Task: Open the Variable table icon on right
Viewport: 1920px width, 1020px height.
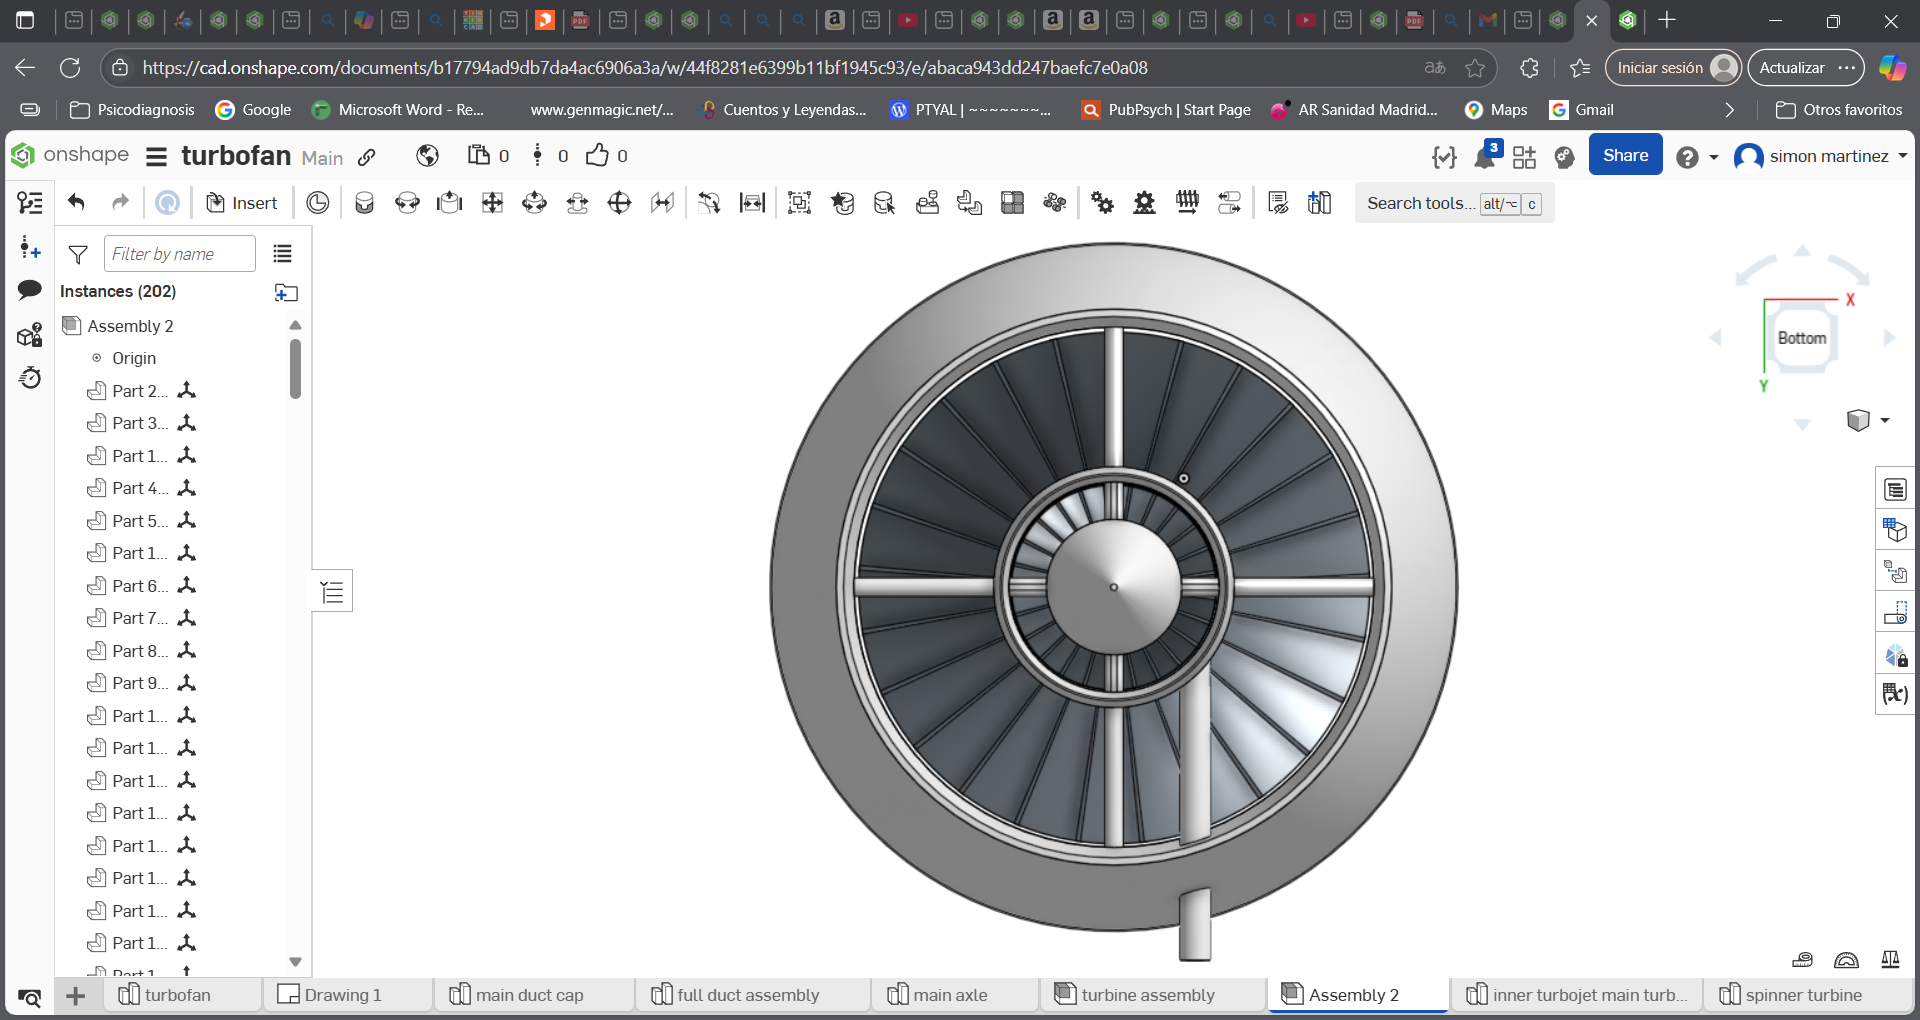Action: coord(1895,693)
